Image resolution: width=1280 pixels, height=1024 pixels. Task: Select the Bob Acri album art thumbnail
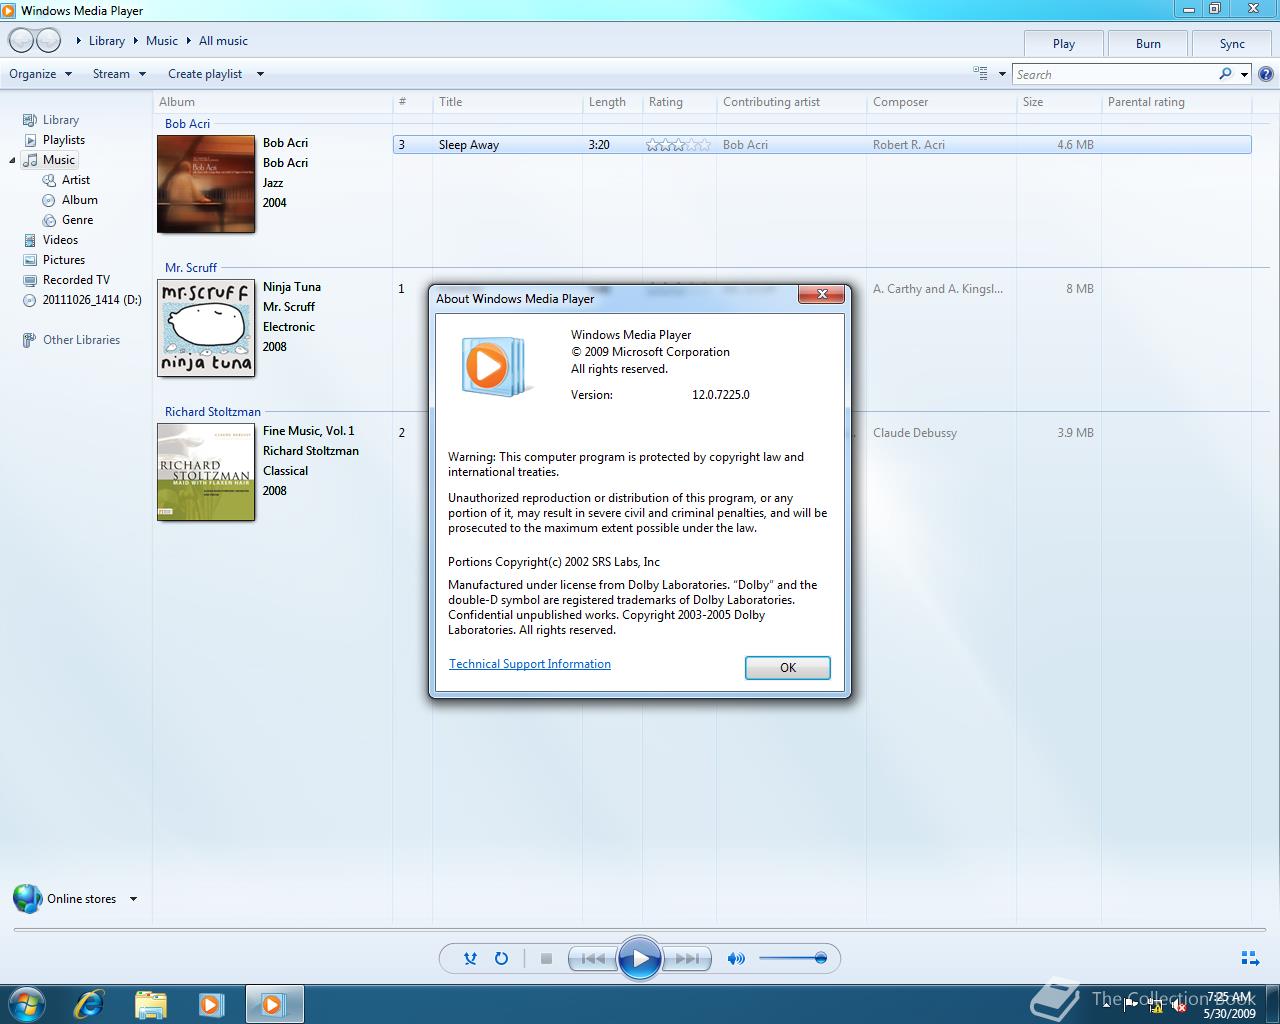(x=206, y=184)
